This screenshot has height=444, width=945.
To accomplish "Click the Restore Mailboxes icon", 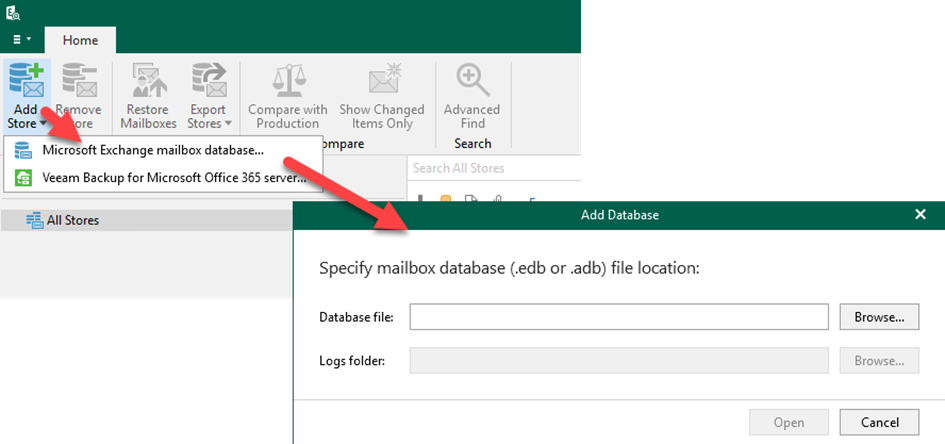I will [148, 81].
